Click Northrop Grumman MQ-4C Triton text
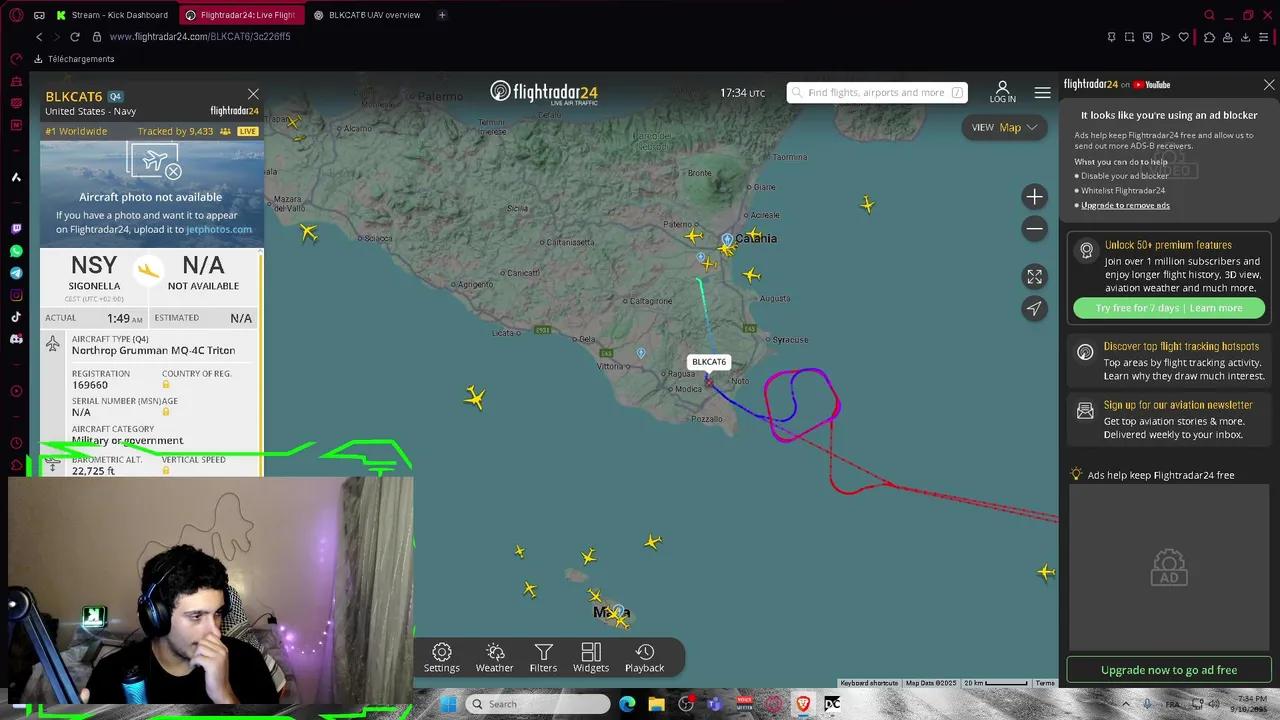 pyautogui.click(x=153, y=350)
